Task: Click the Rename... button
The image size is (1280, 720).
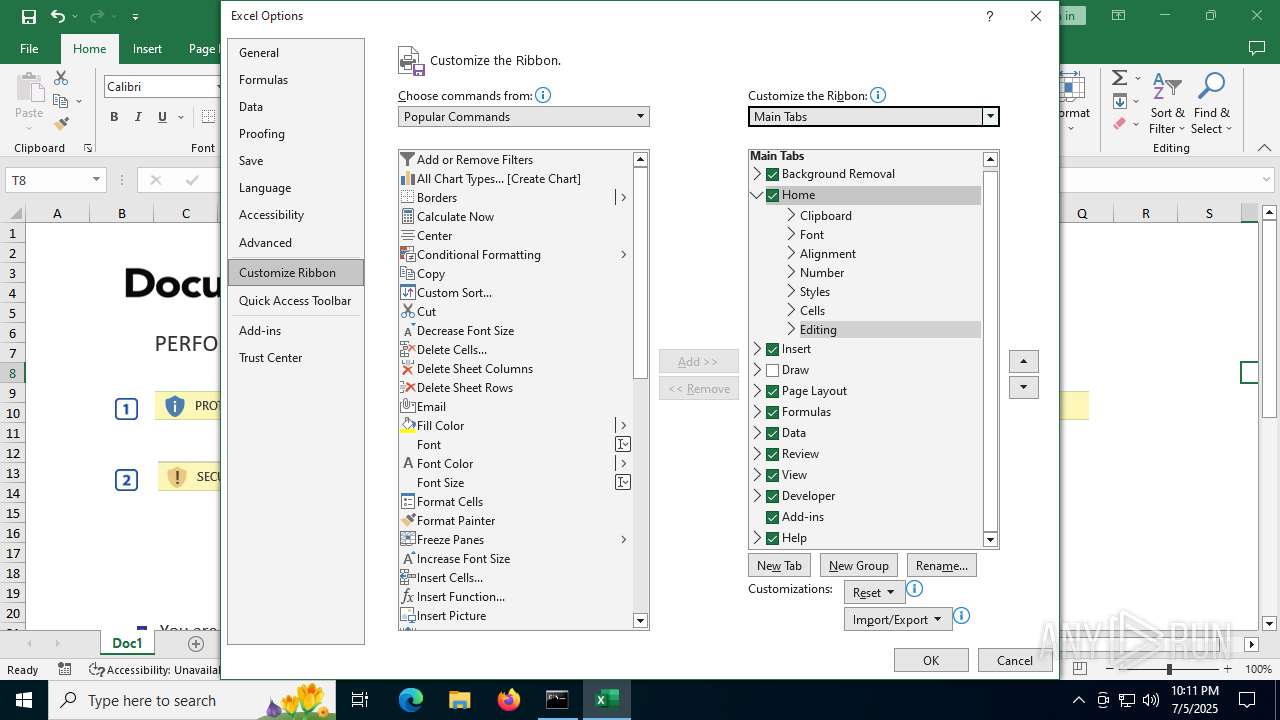Action: click(941, 565)
